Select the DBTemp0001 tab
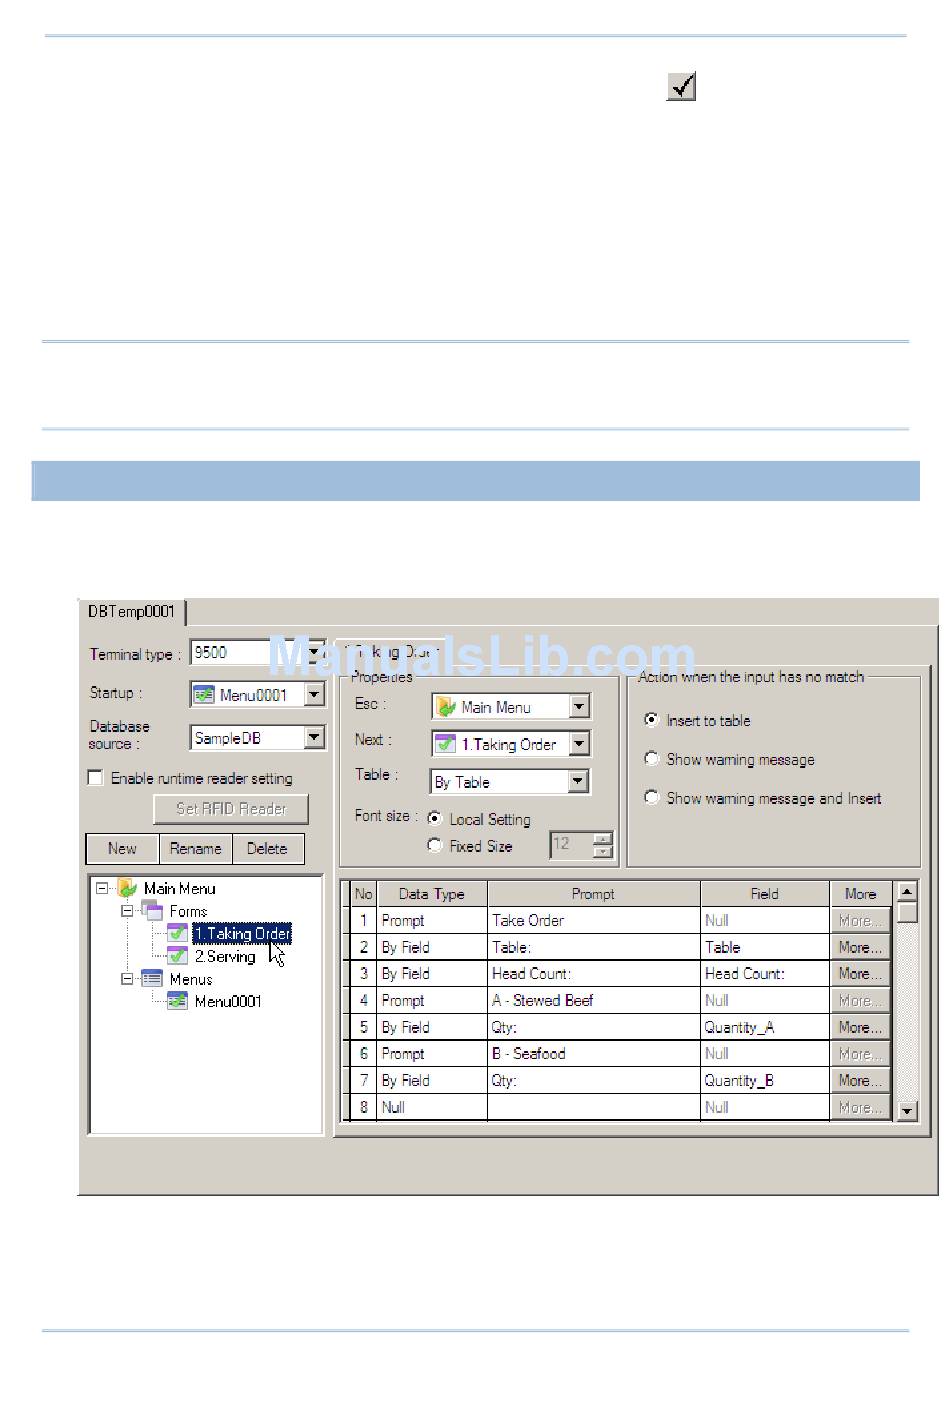Image resolution: width=950 pixels, height=1420 pixels. pyautogui.click(x=131, y=612)
